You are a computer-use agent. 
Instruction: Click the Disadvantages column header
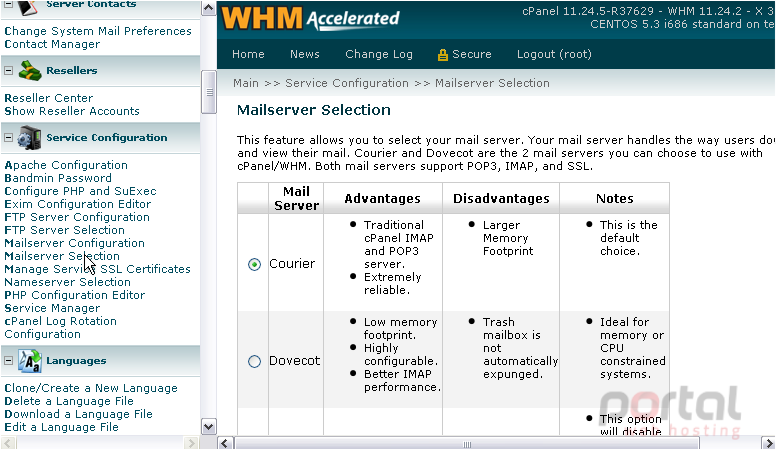pyautogui.click(x=501, y=199)
